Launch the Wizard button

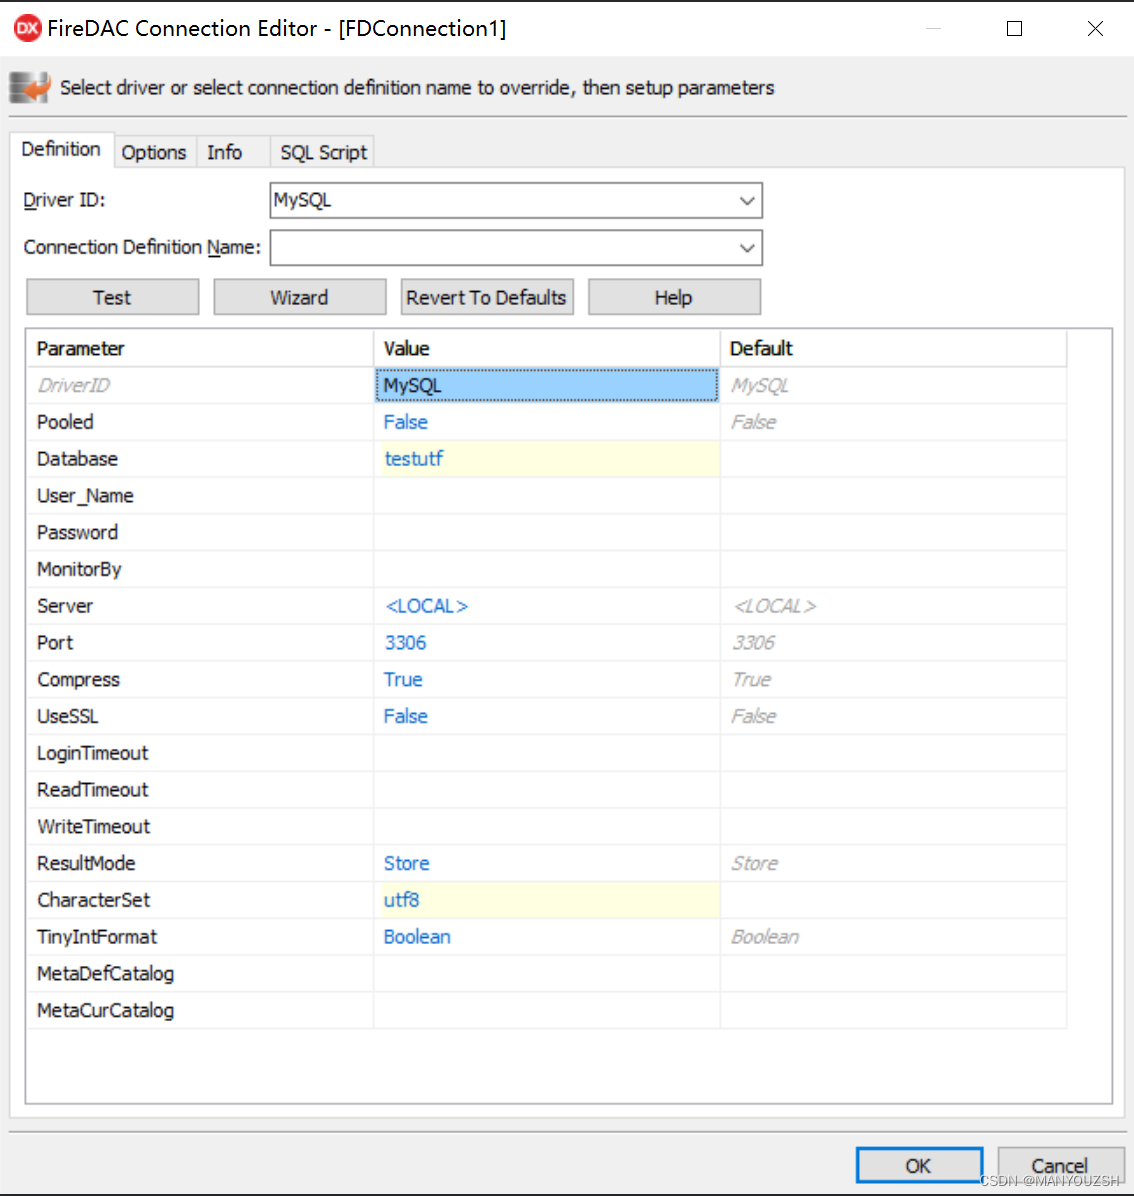(299, 297)
